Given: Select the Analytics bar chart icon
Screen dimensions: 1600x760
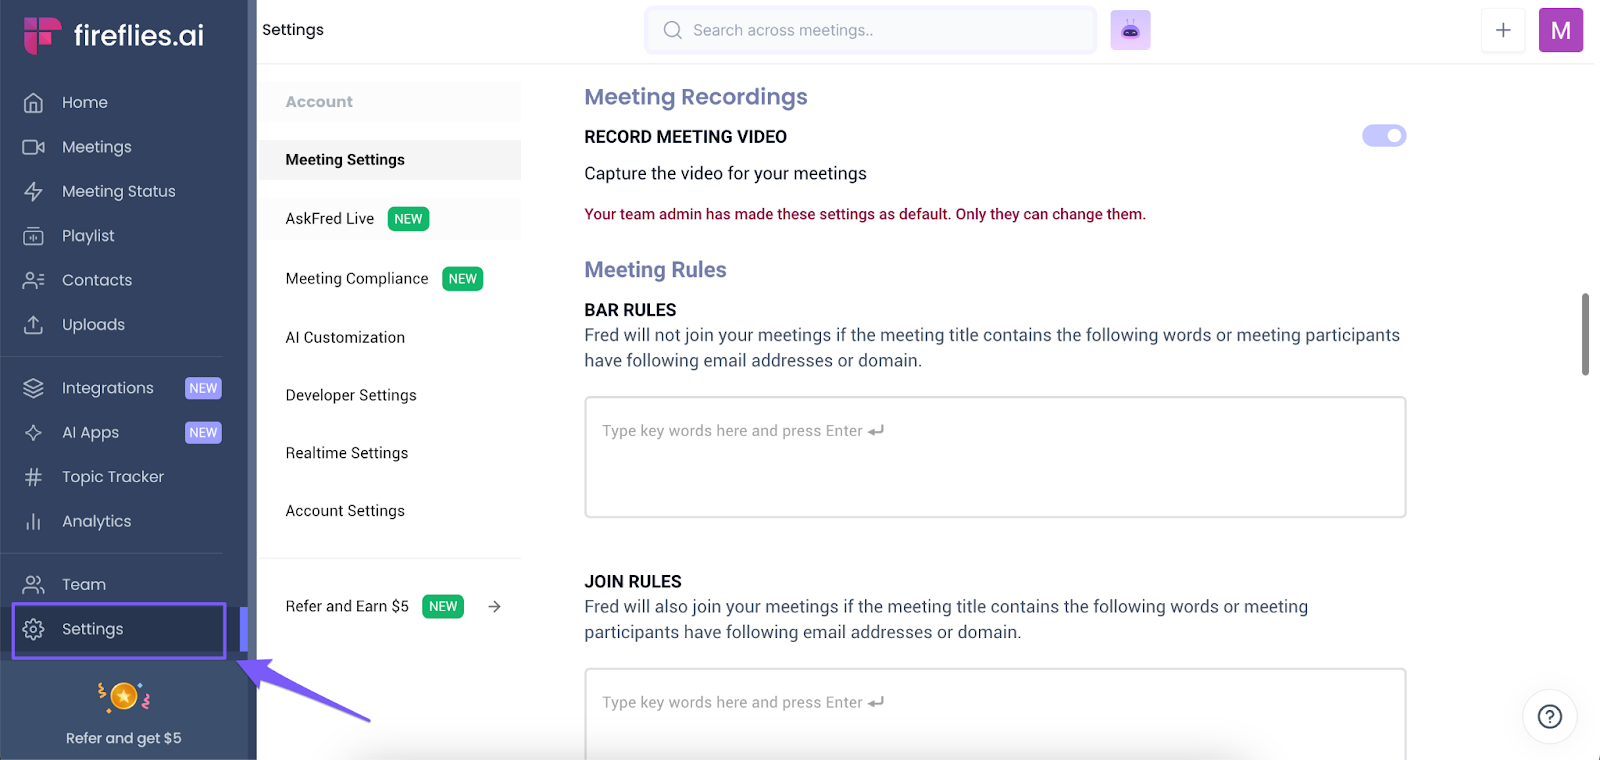Looking at the screenshot, I should (x=33, y=521).
